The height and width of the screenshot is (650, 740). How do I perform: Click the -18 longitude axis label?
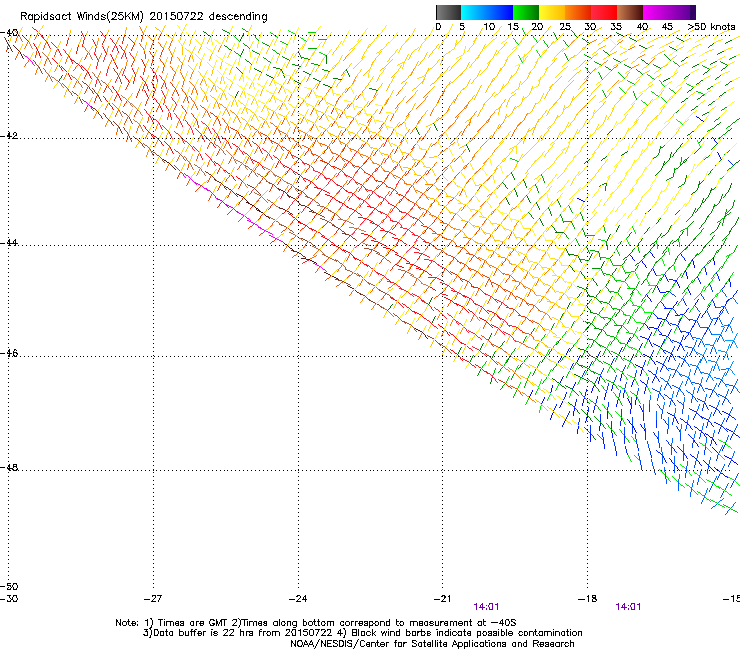(x=588, y=599)
